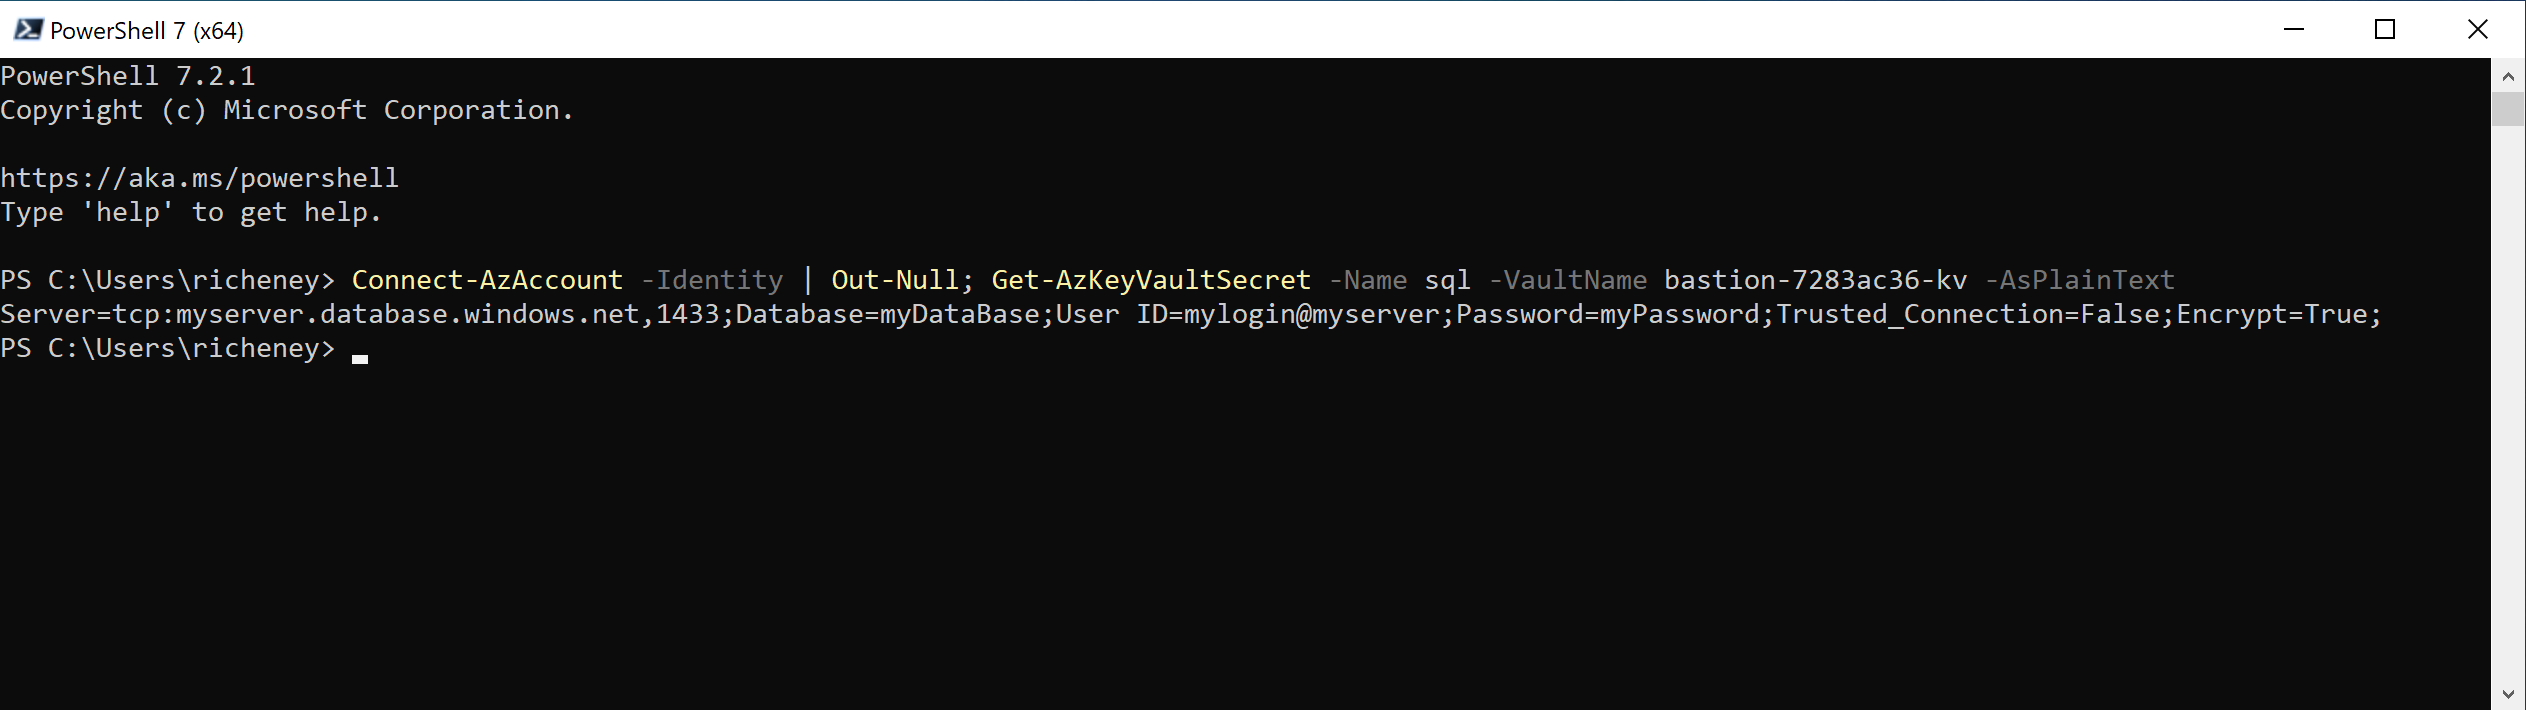
Task: Click the current PS prompt line
Action: pyautogui.click(x=168, y=348)
